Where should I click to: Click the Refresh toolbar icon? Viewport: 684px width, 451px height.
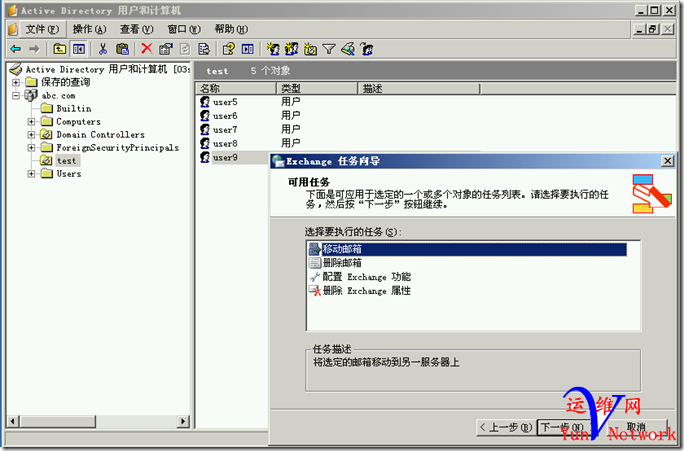[185, 49]
